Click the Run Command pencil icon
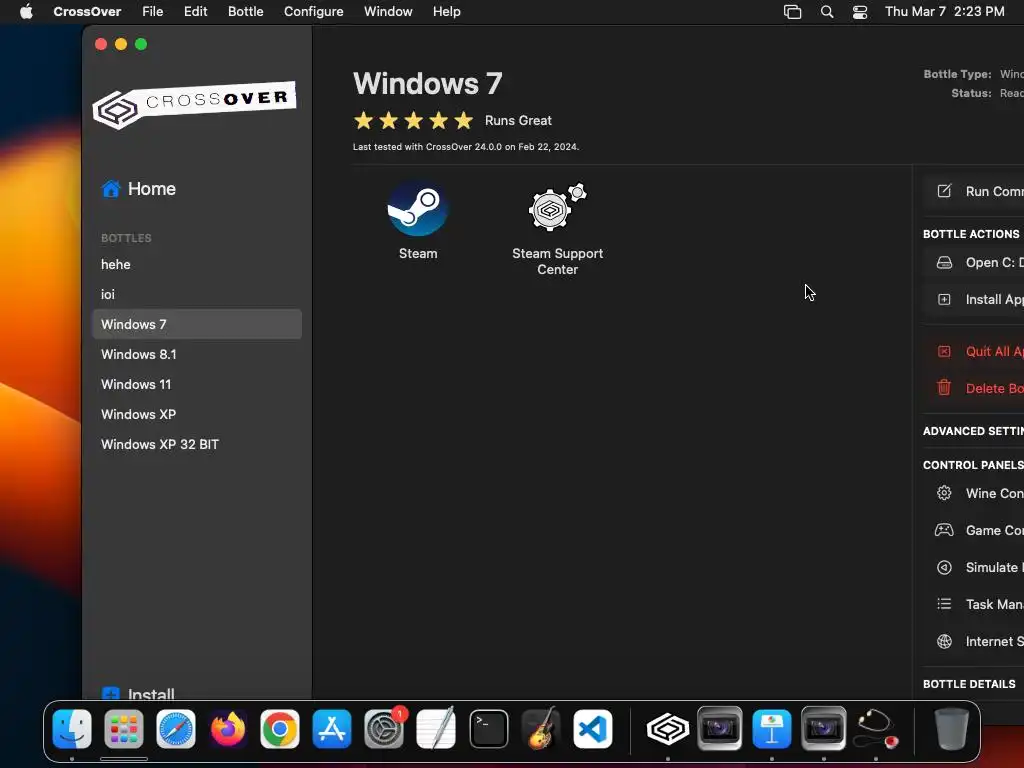This screenshot has height=768, width=1024. click(x=944, y=191)
